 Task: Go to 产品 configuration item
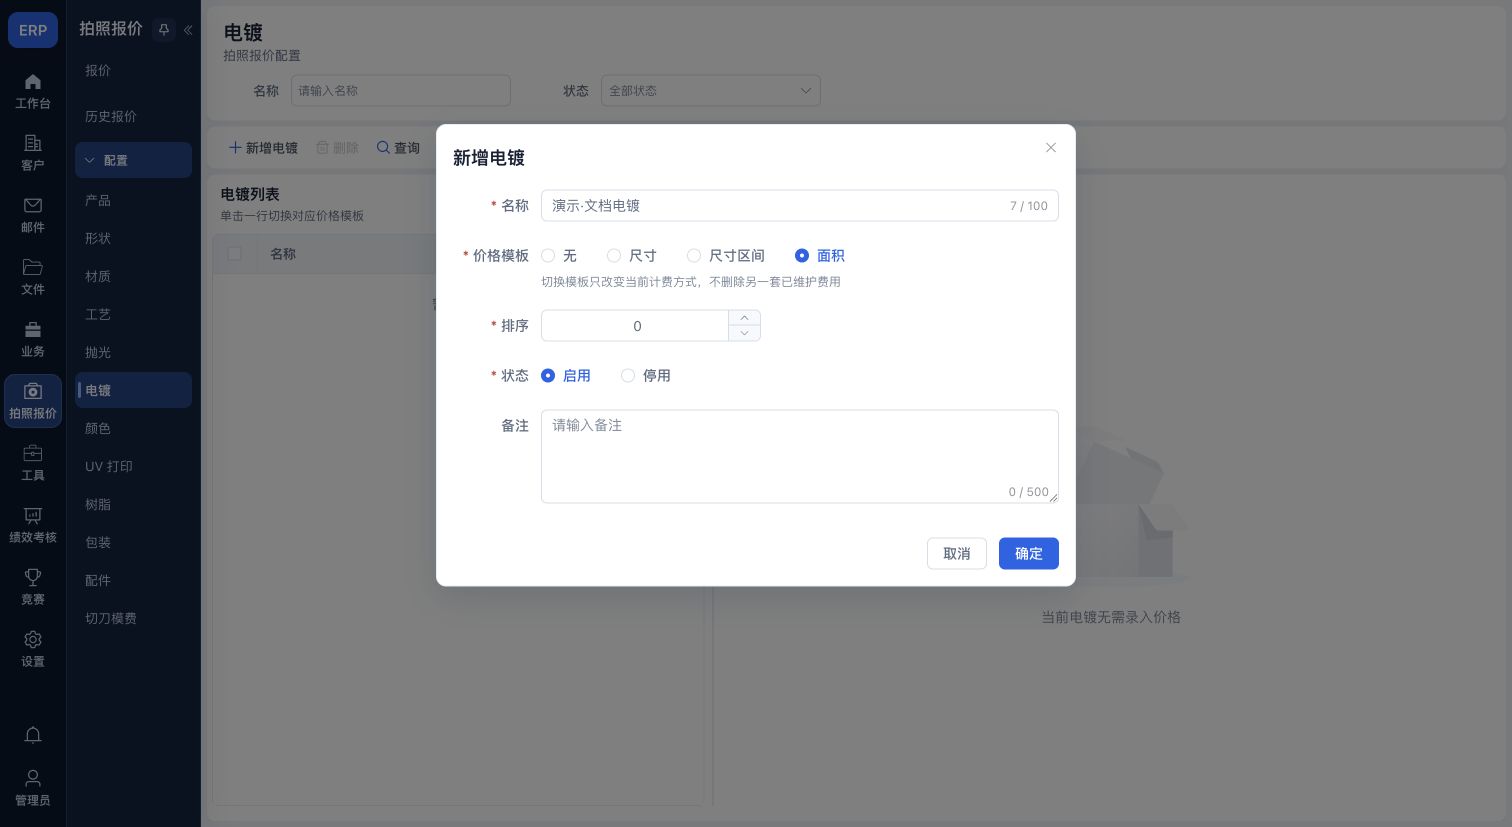pos(133,200)
